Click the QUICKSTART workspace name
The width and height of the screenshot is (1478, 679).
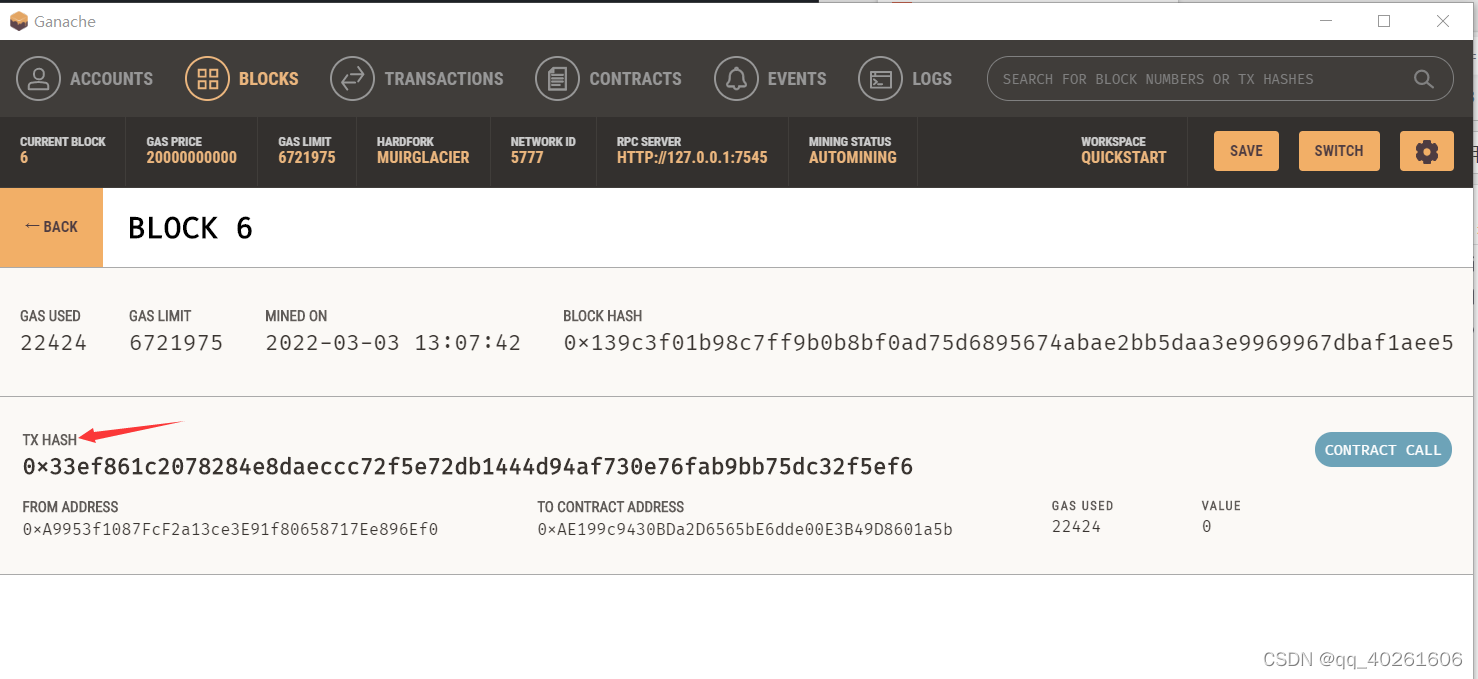click(x=1124, y=157)
